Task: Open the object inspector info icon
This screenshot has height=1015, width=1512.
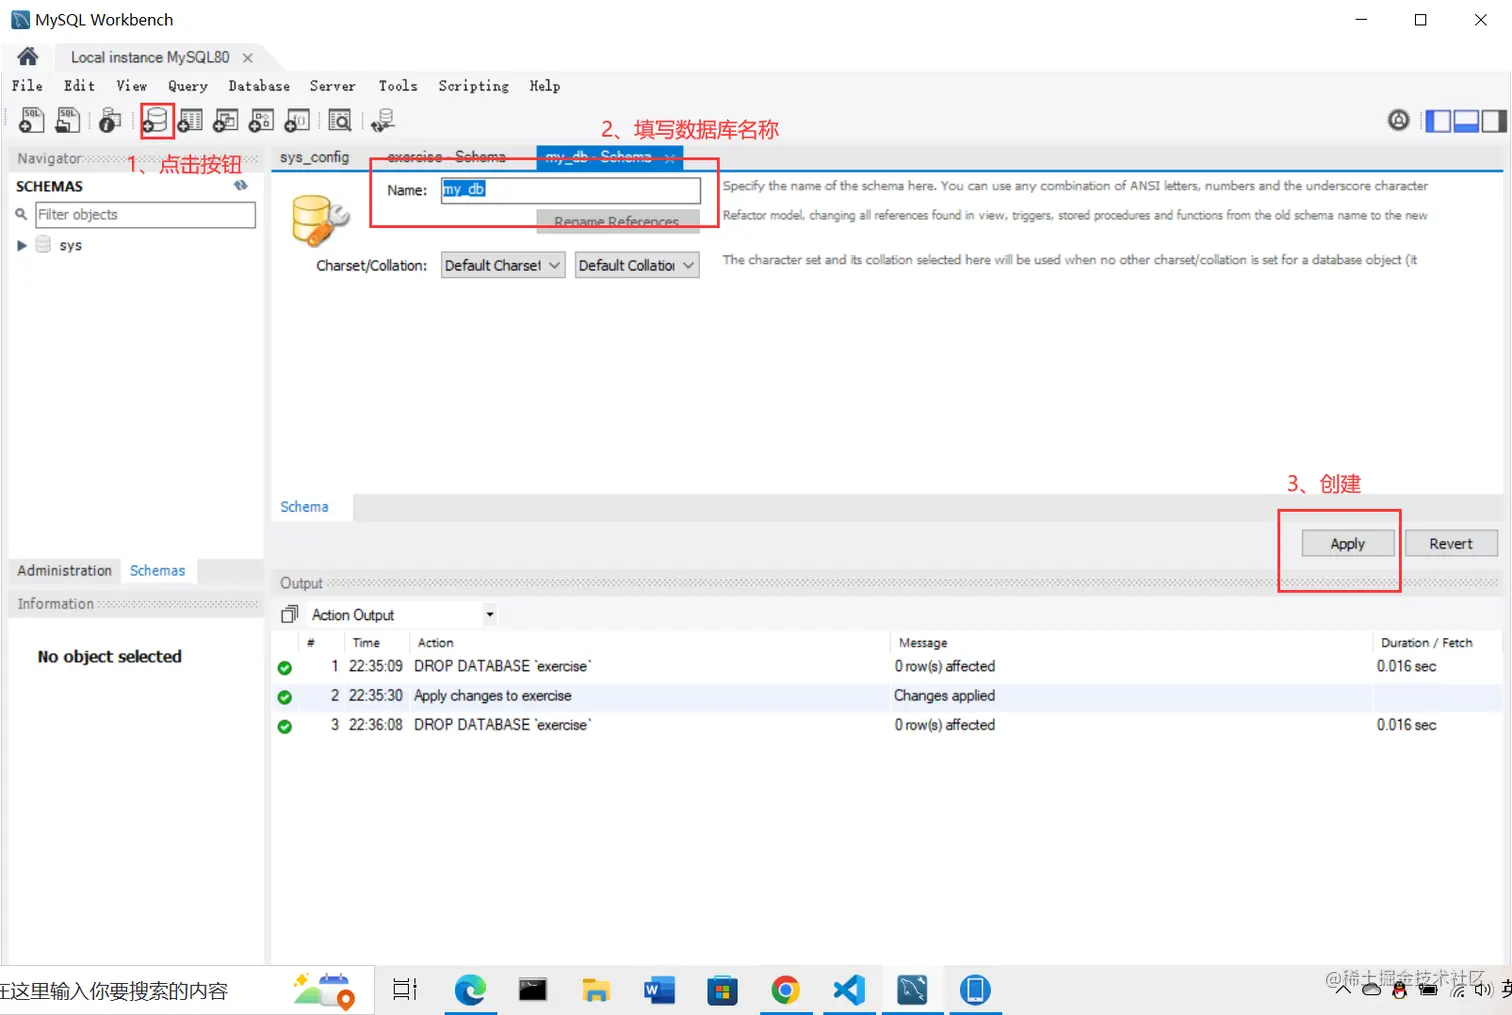Action: tap(110, 121)
